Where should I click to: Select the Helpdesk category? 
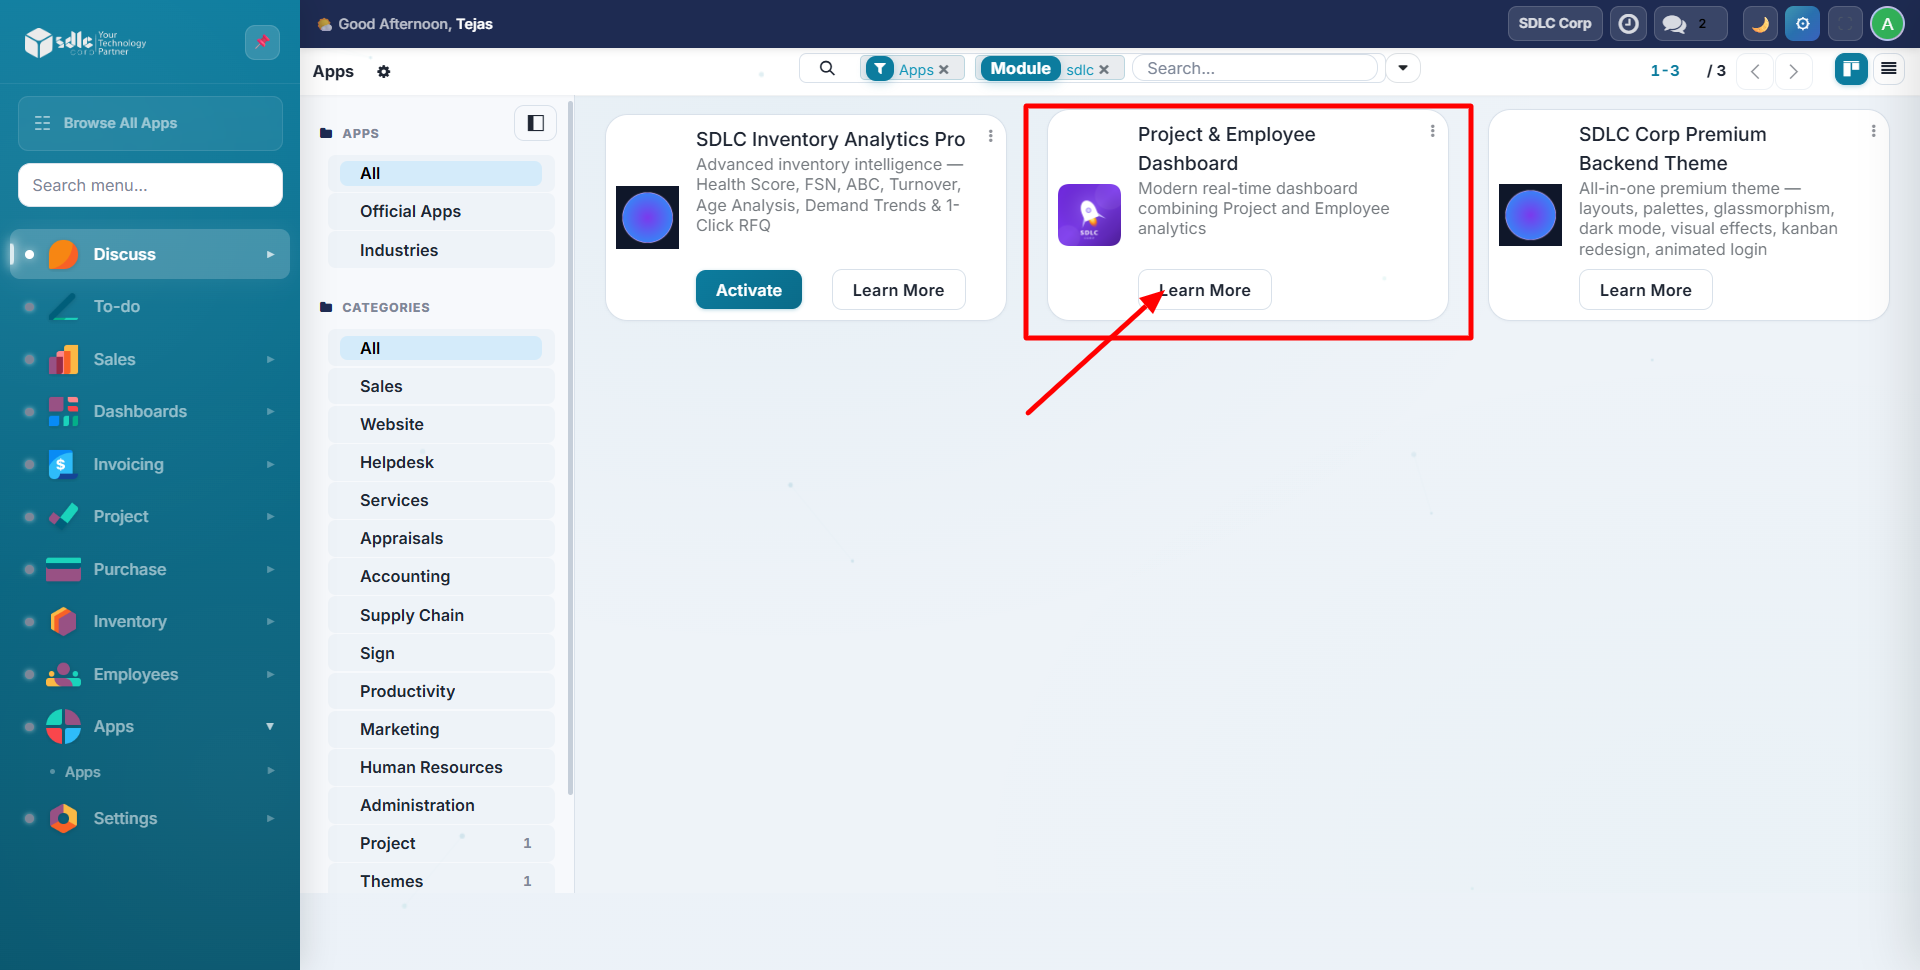coord(396,462)
